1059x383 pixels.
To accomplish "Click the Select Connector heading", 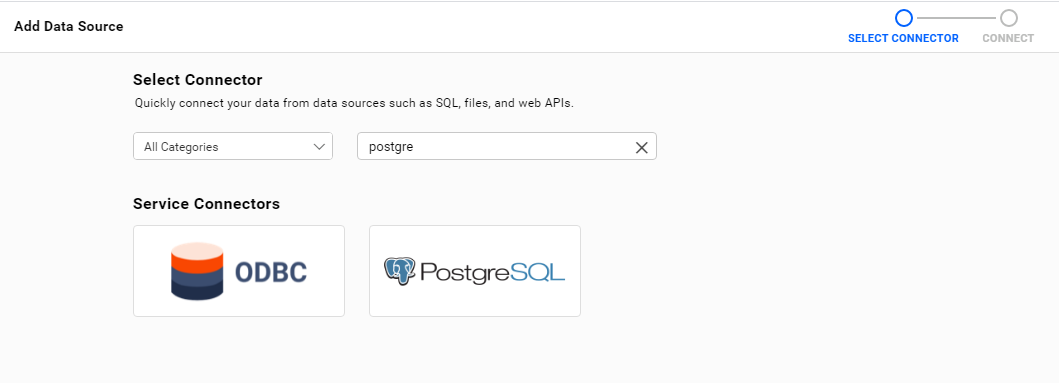I will pyautogui.click(x=198, y=80).
